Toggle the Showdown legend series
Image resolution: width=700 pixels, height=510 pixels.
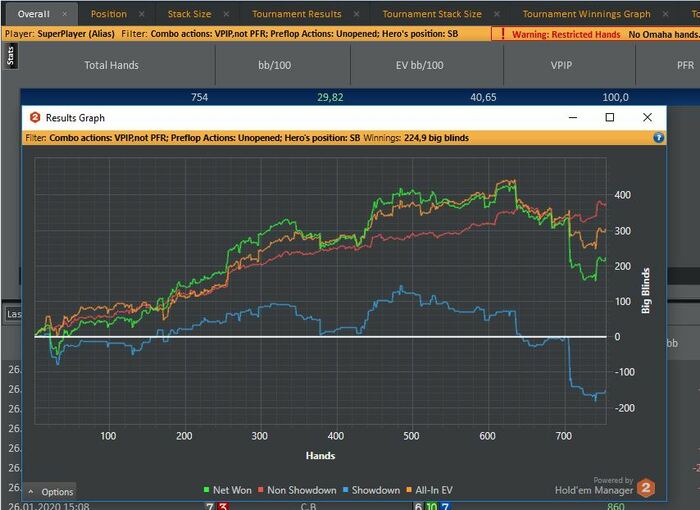(371, 490)
